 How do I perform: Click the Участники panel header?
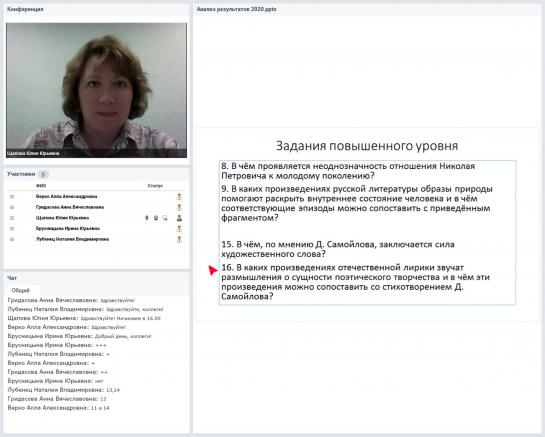[21, 174]
